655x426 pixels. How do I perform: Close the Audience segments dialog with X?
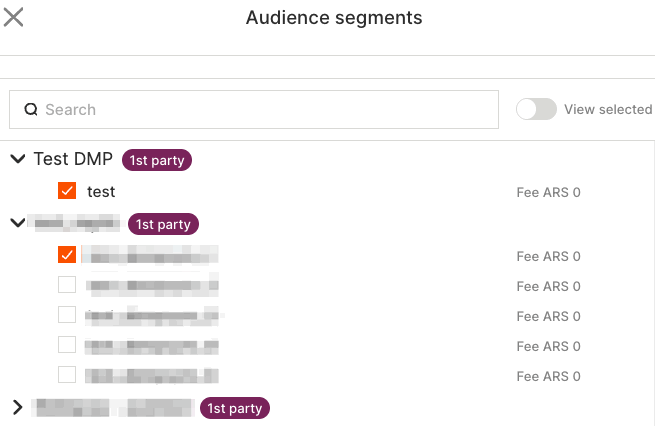pyautogui.click(x=14, y=17)
